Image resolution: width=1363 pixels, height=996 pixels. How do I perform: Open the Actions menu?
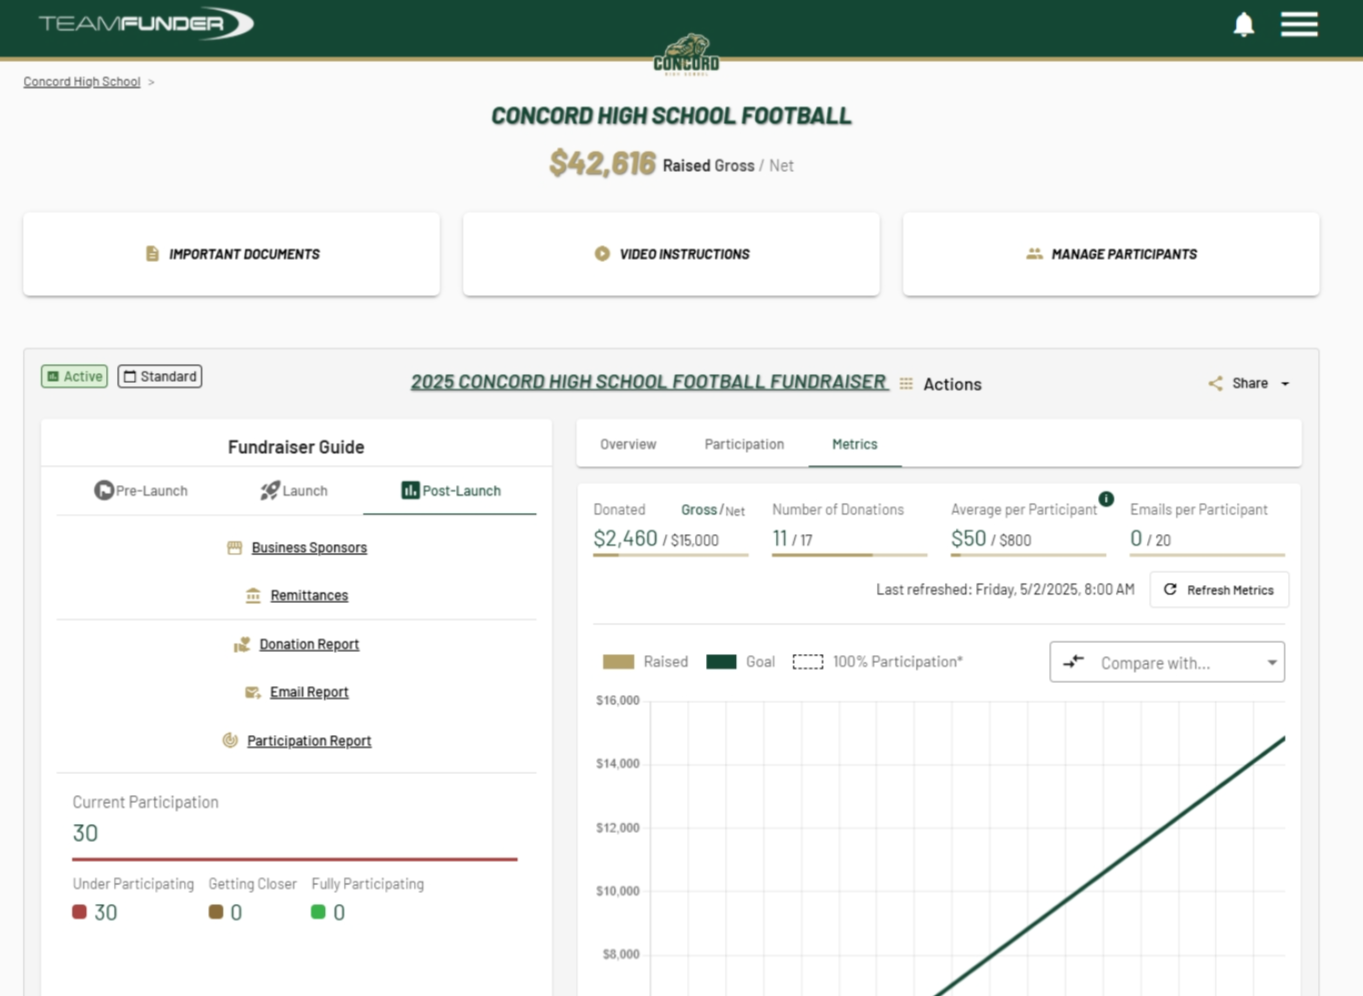point(952,384)
